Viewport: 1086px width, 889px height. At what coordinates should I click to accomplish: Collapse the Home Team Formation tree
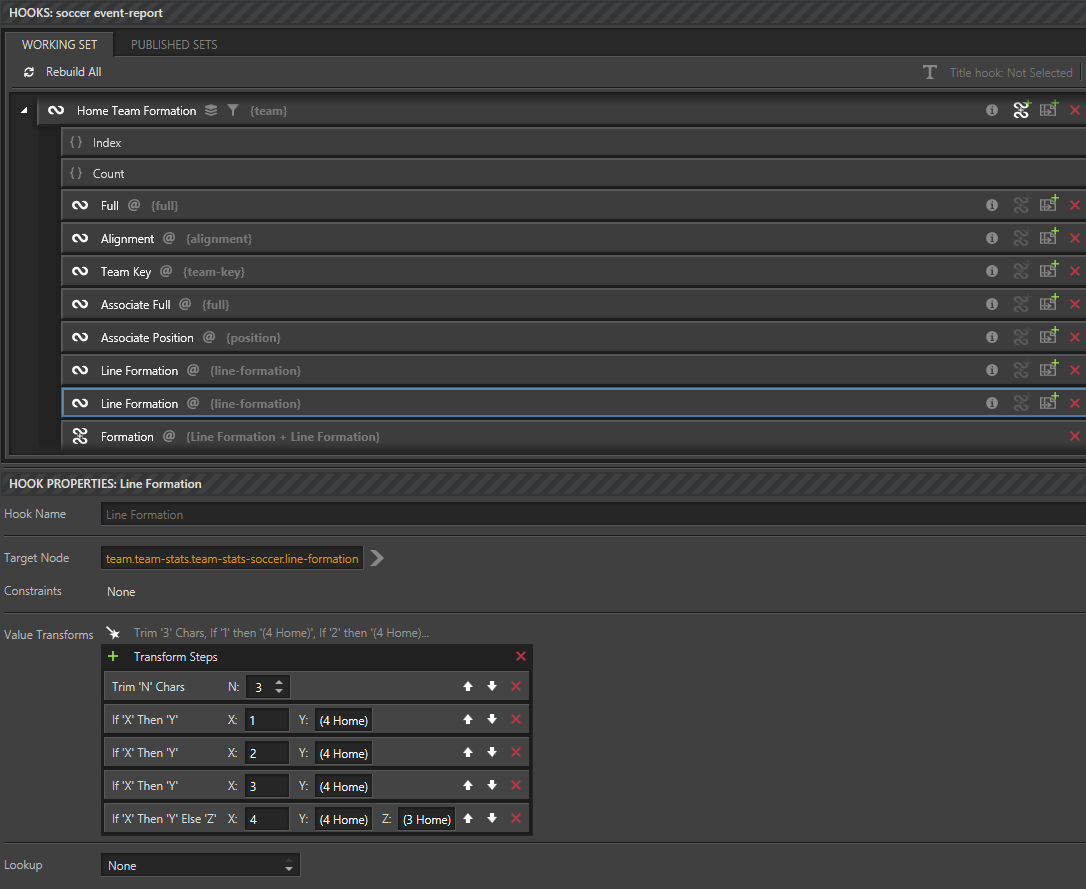click(24, 110)
